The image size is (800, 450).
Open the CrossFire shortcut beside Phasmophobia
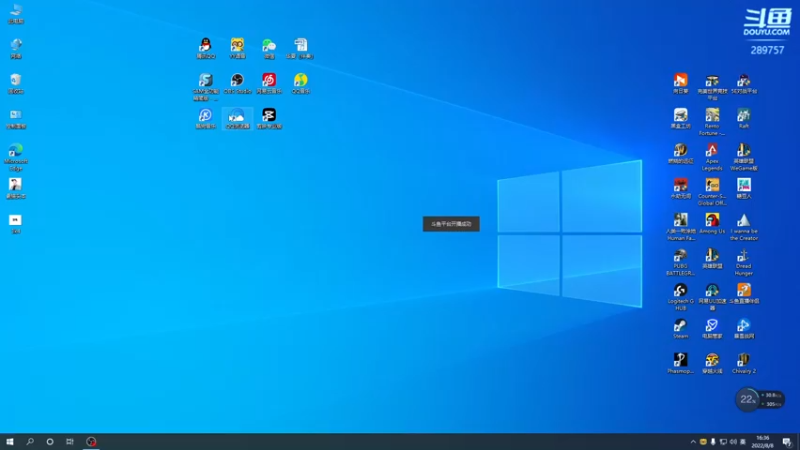[712, 364]
